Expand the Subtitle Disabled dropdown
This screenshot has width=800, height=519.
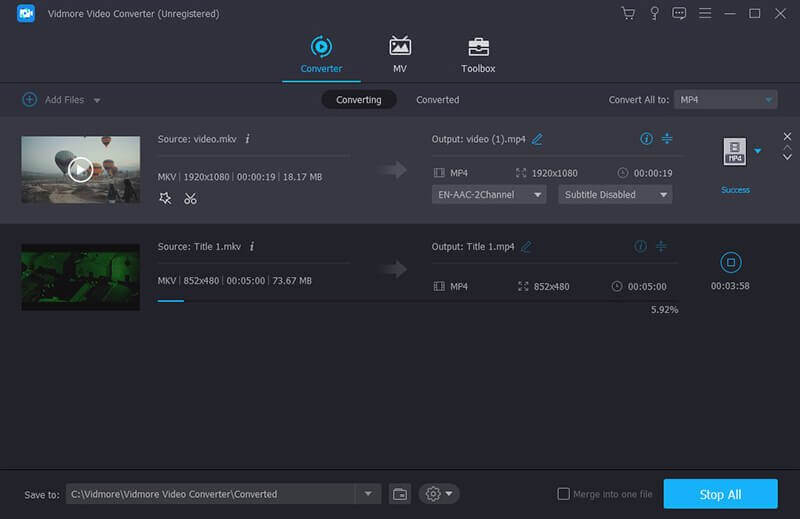(x=614, y=195)
